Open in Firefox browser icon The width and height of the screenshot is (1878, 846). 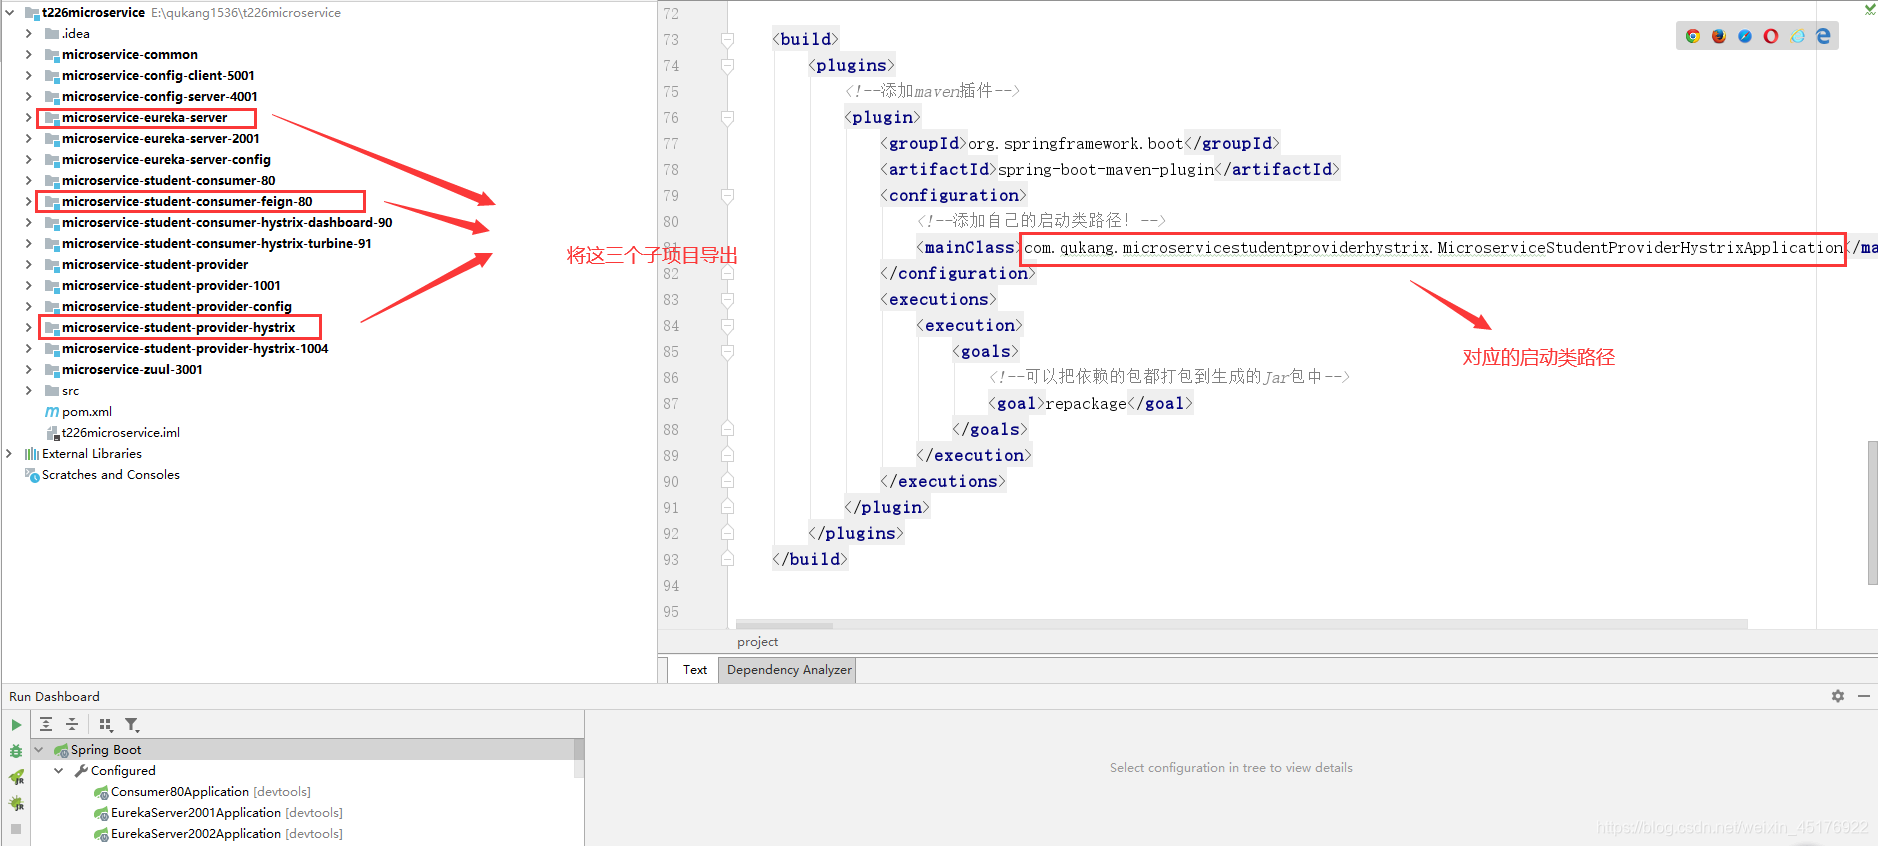pos(1718,36)
